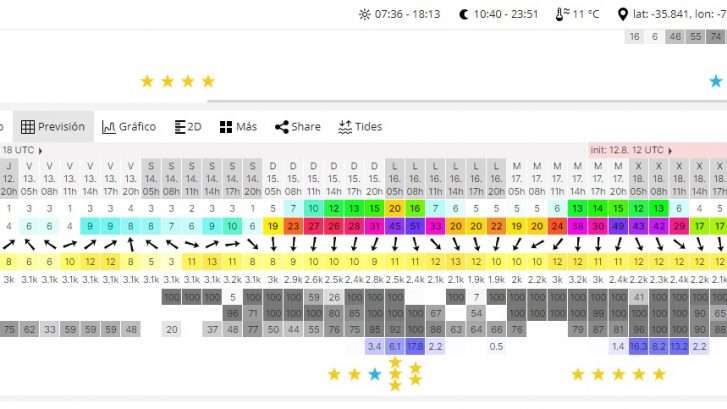The image size is (727, 409).
Task: Click the blue star in the bottom rating row
Action: pos(374,374)
